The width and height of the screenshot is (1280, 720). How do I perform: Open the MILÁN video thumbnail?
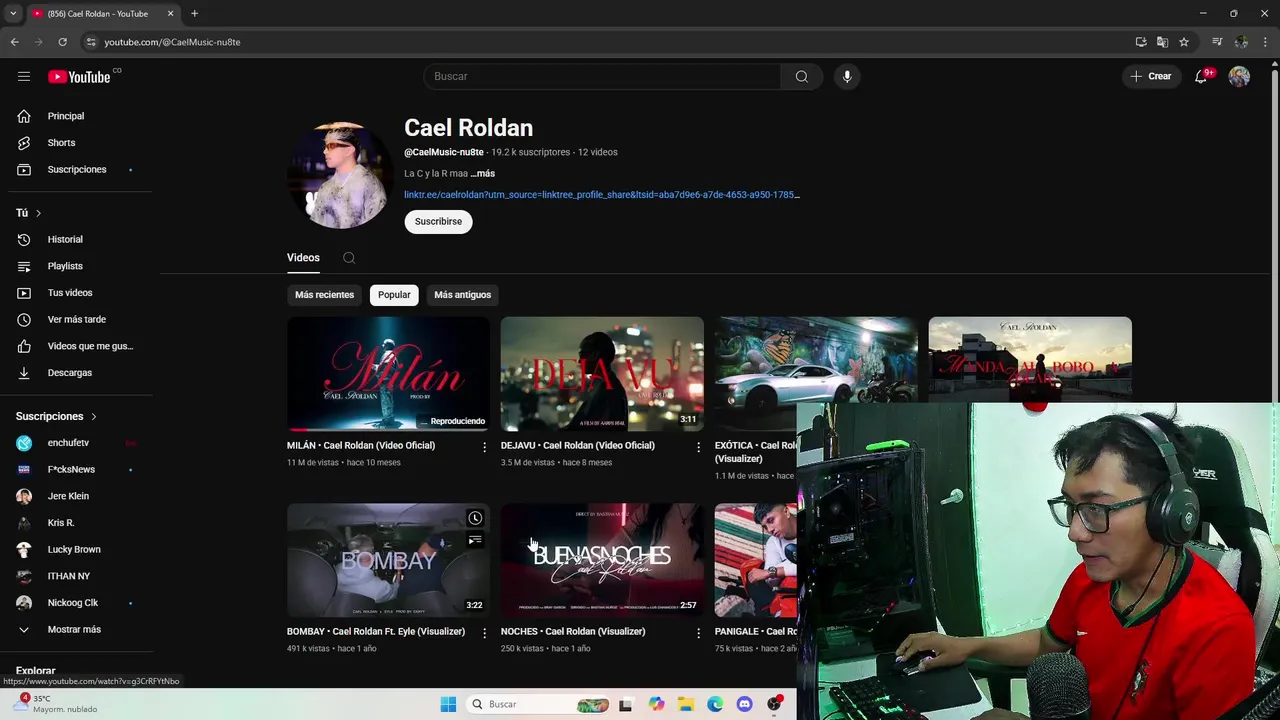pyautogui.click(x=388, y=374)
